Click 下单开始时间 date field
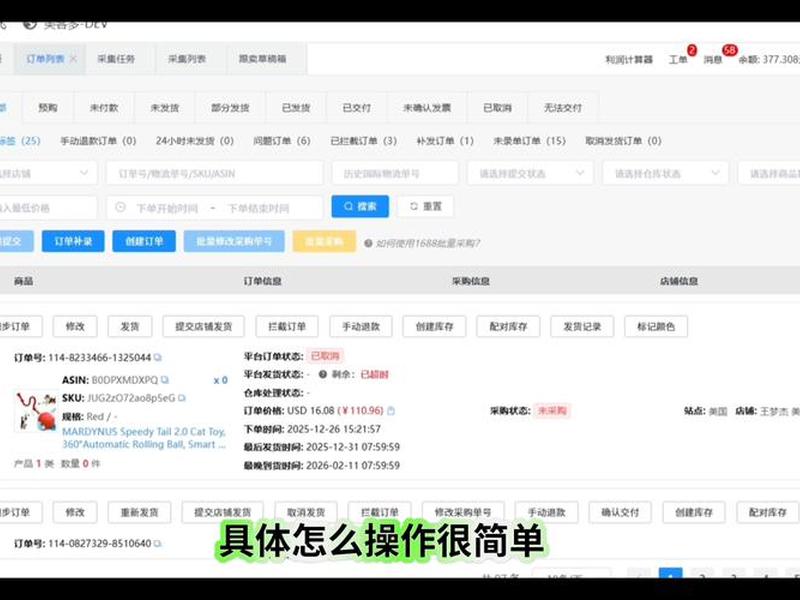This screenshot has width=800, height=600. click(x=167, y=208)
